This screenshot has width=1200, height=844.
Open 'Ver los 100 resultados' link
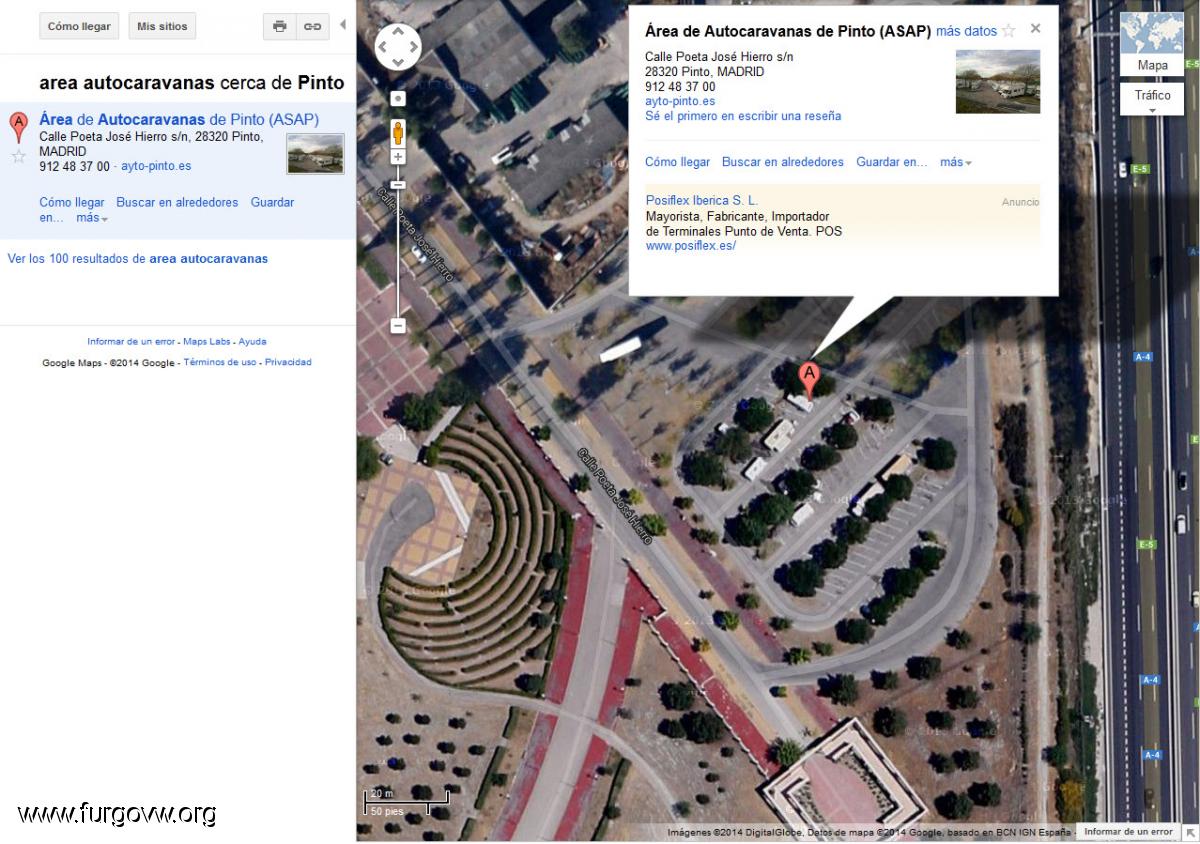(138, 258)
